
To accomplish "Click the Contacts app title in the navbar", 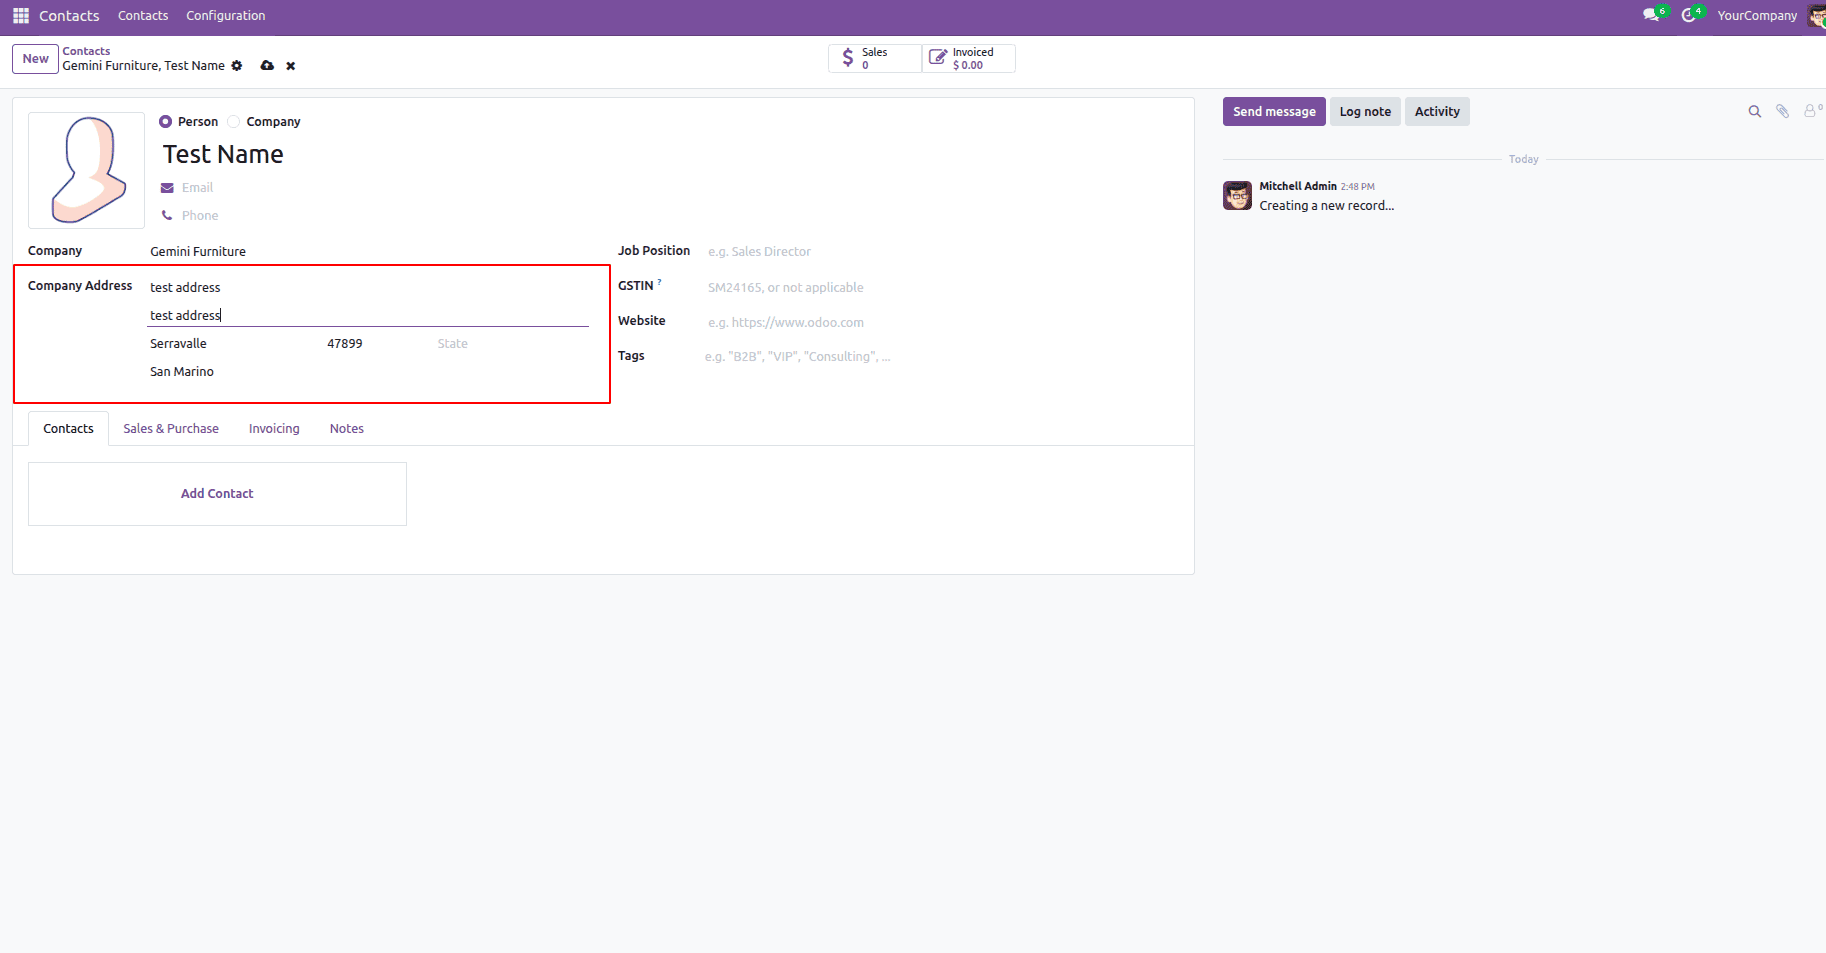I will 69,16.
